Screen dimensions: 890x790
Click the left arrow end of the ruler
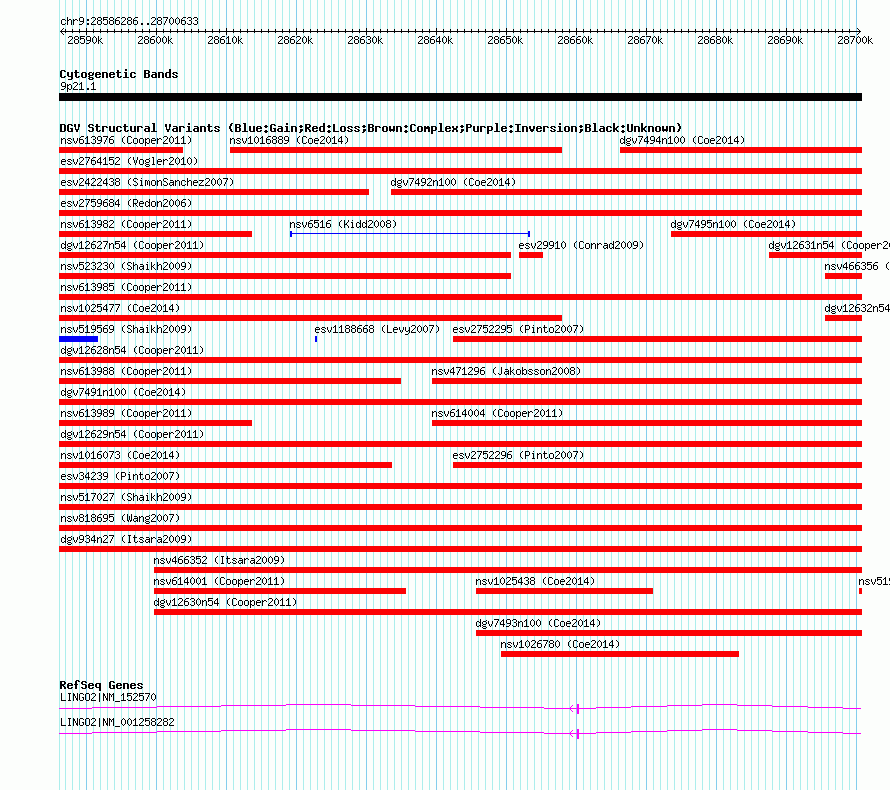pyautogui.click(x=62, y=31)
